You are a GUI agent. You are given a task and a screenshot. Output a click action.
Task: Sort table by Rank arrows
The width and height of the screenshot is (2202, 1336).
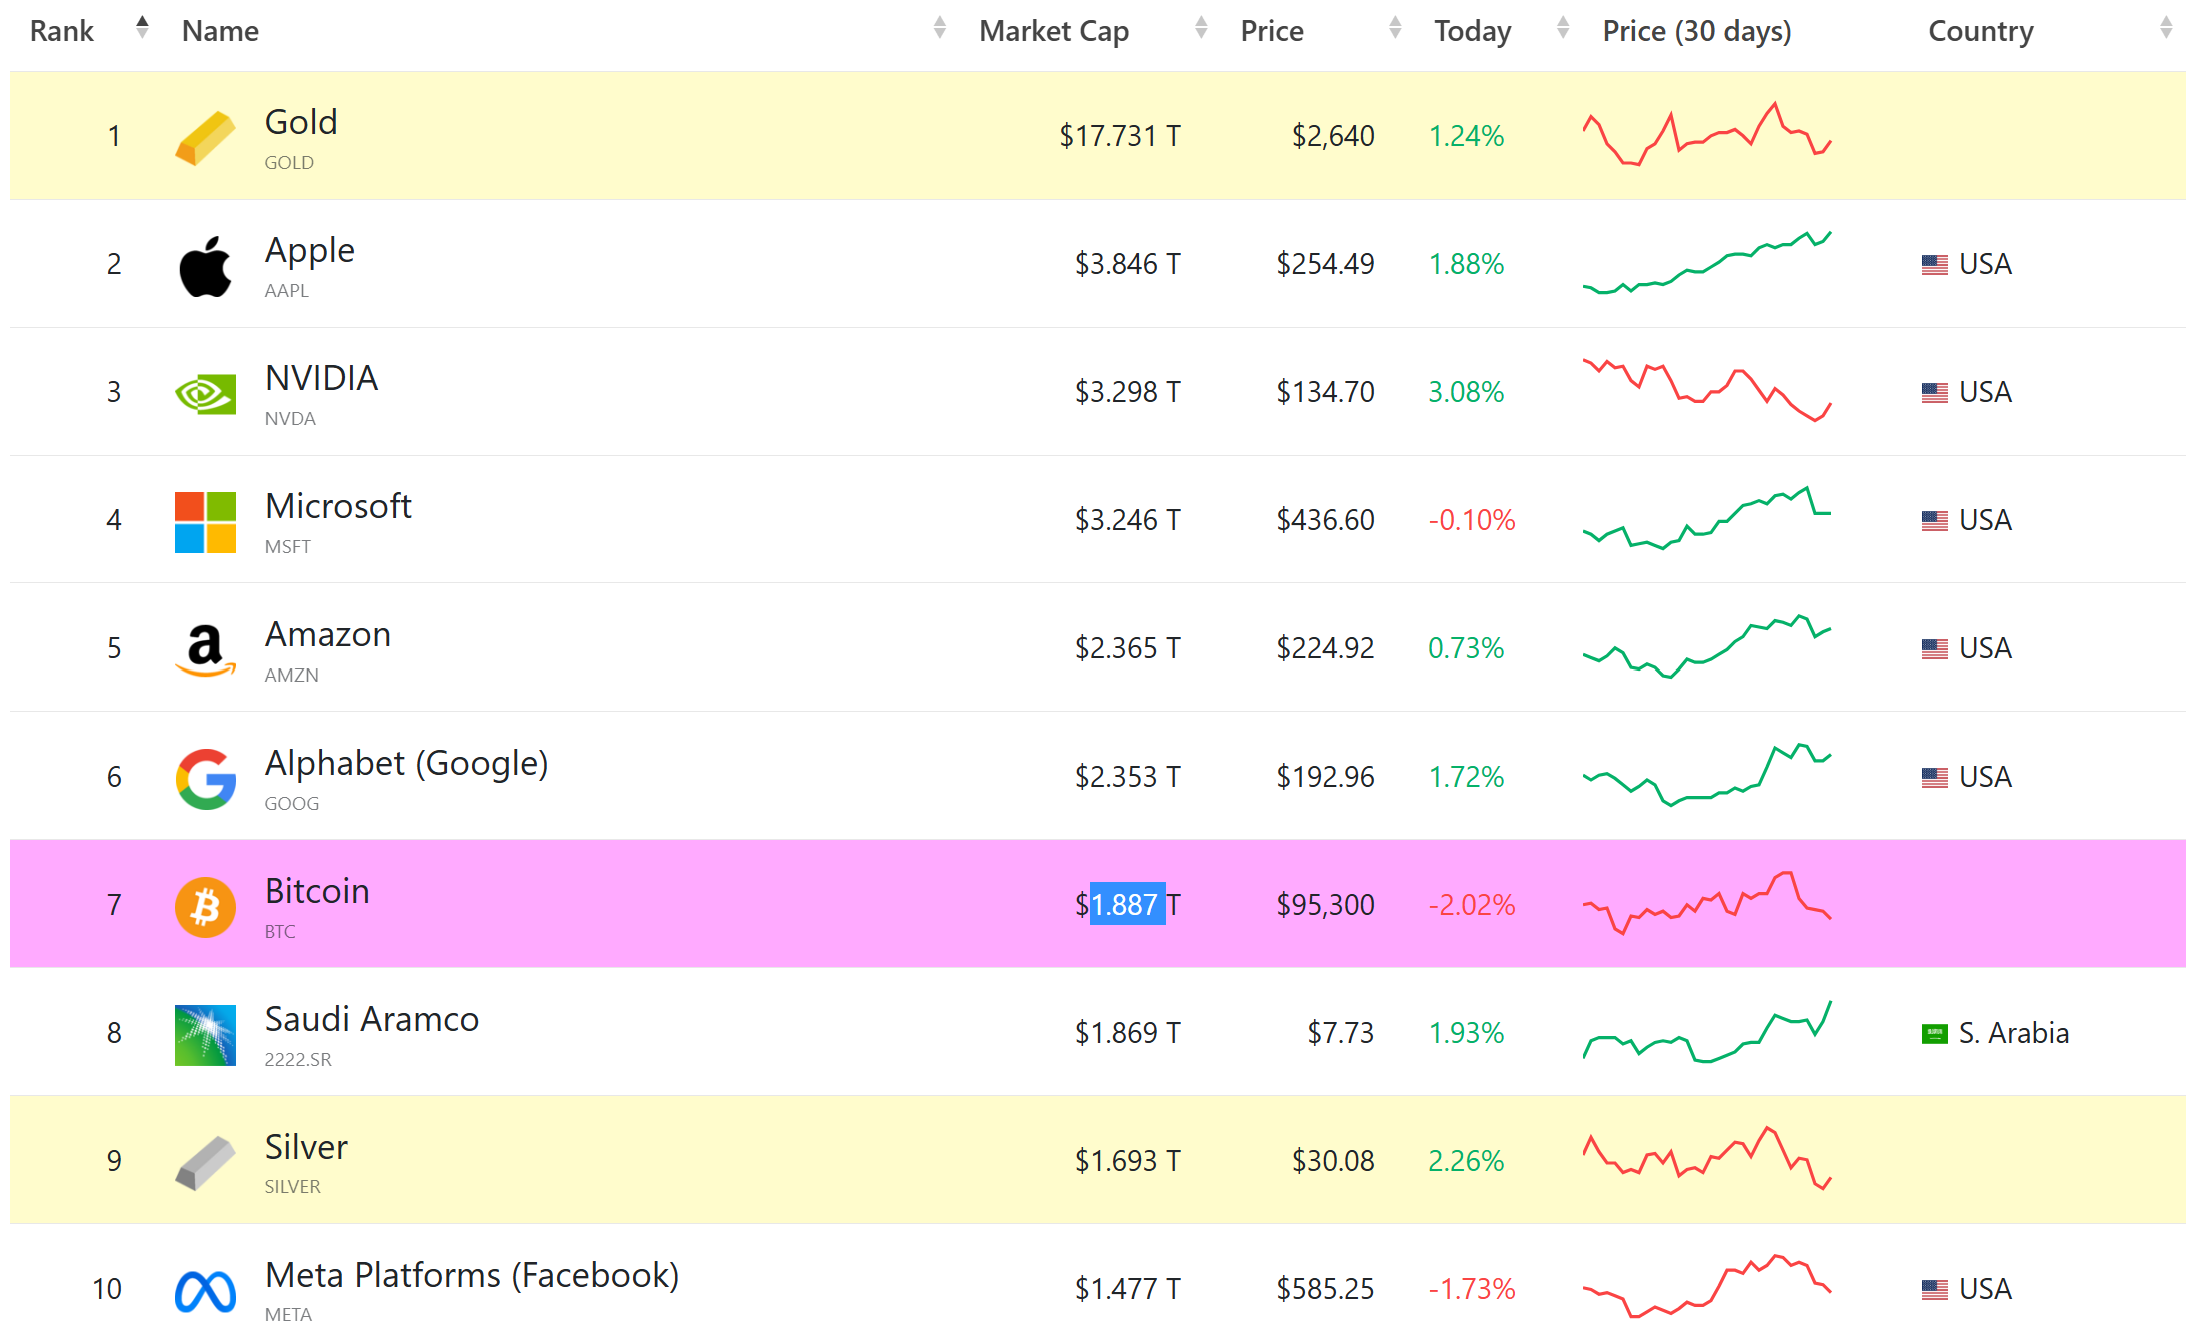(142, 28)
